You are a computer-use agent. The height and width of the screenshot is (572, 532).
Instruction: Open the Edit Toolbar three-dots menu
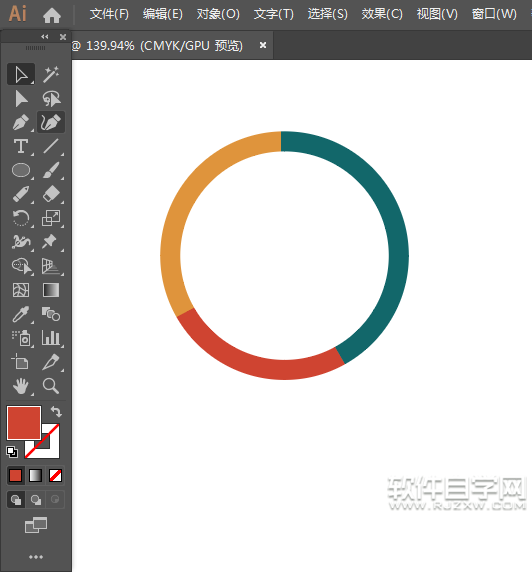(36, 557)
